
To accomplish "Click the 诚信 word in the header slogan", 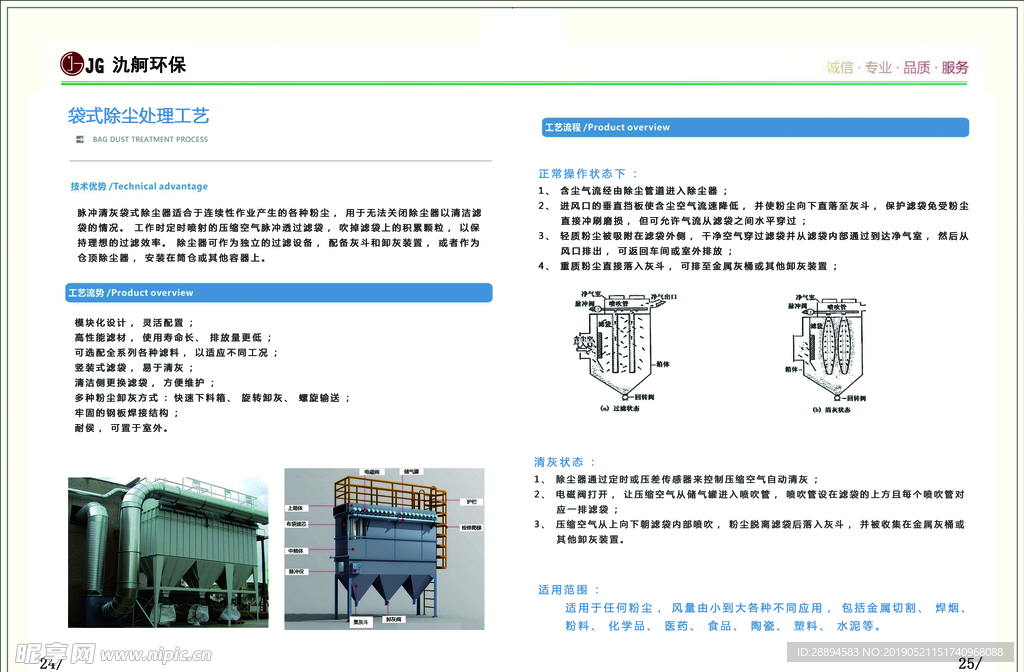I will click(x=840, y=68).
